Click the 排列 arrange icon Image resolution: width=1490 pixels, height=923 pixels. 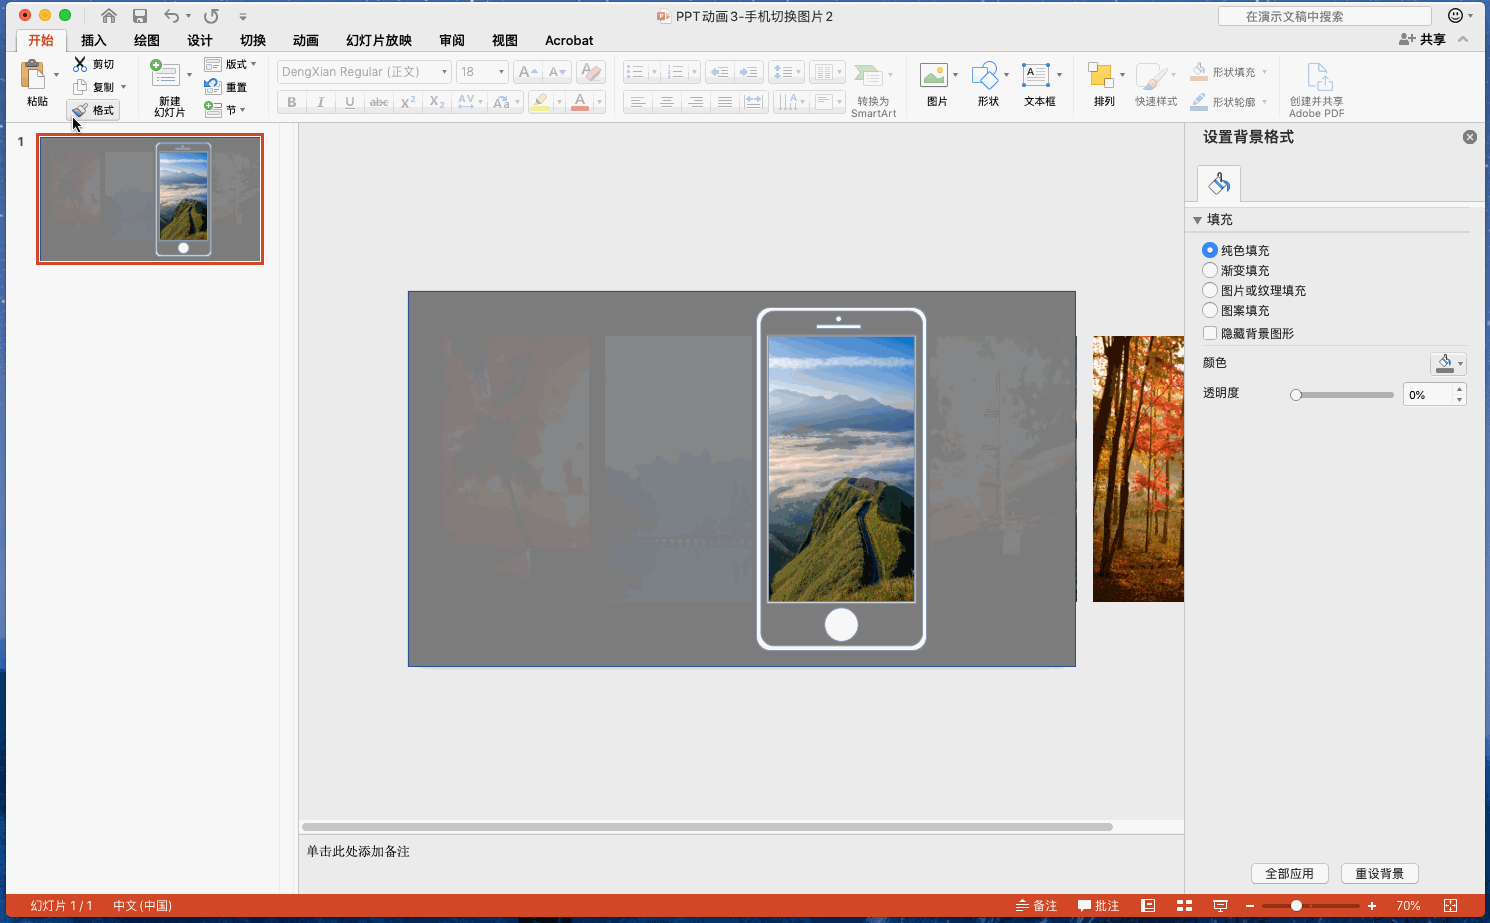[x=1101, y=76]
